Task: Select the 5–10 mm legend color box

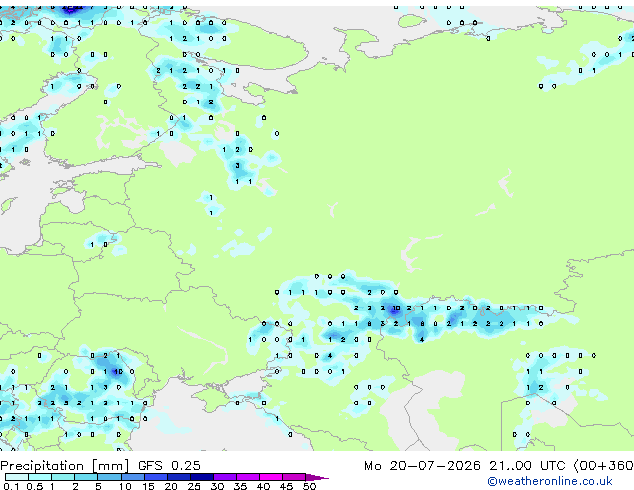Action: (x=109, y=477)
